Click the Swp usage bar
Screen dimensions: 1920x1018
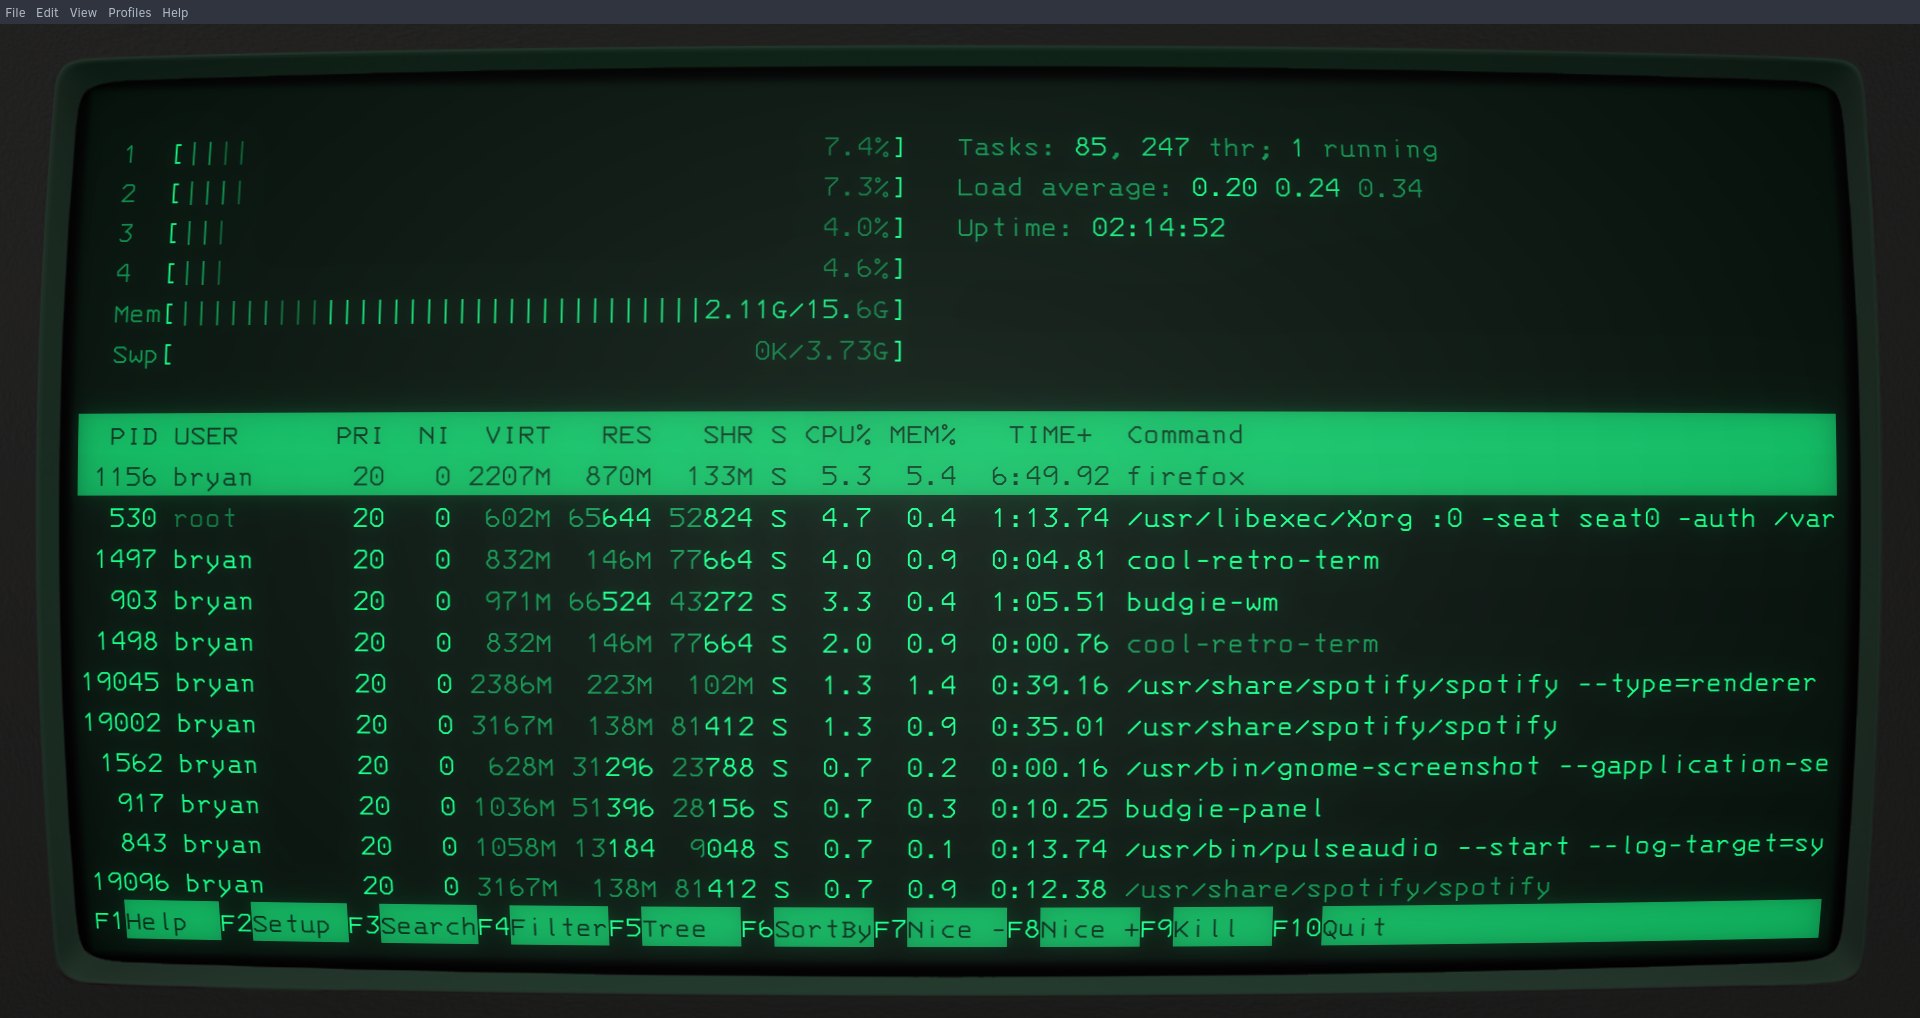tap(508, 352)
